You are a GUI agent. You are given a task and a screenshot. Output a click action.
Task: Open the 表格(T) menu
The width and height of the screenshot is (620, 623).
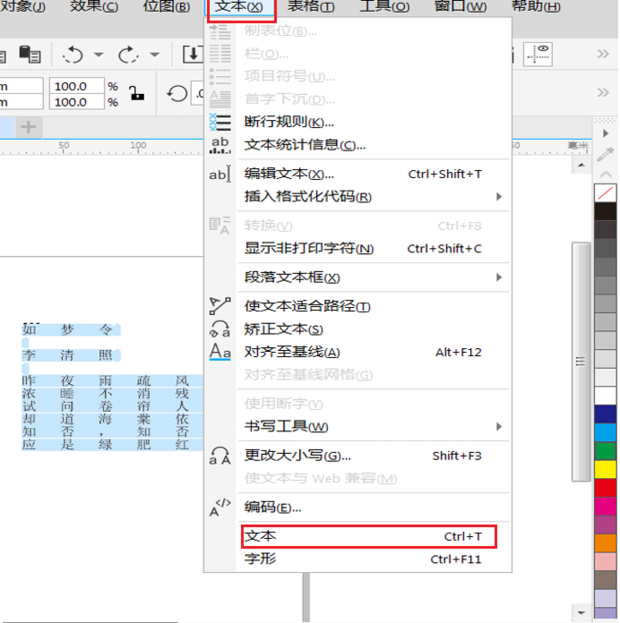pos(311,6)
